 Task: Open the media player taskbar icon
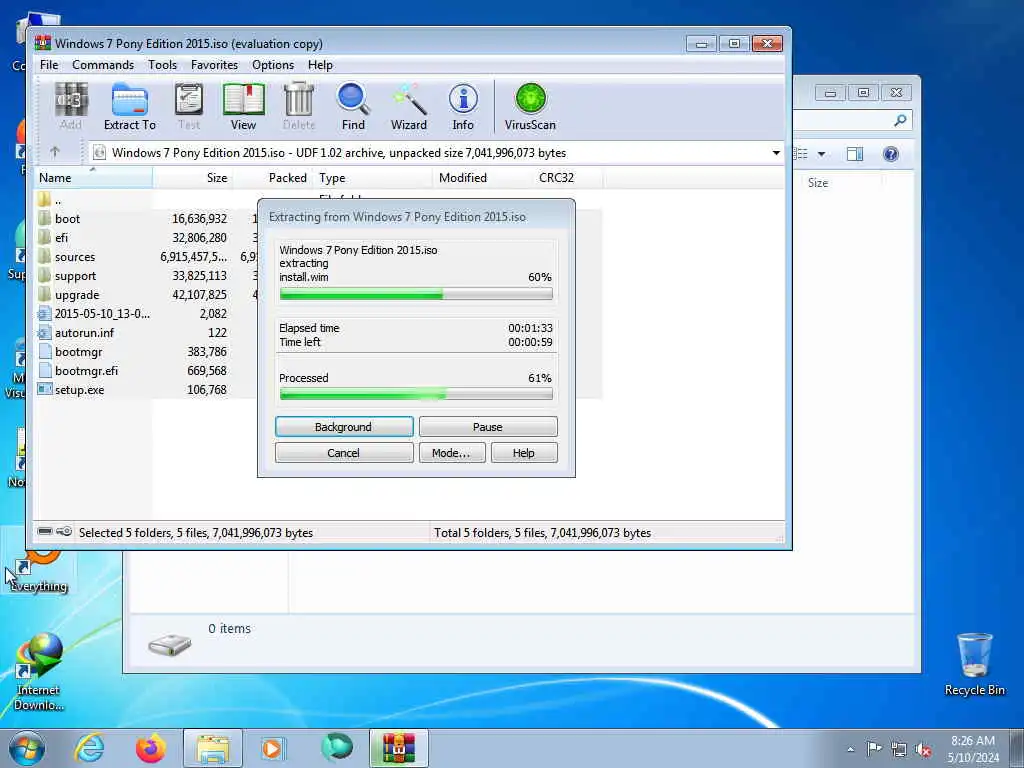[x=273, y=748]
